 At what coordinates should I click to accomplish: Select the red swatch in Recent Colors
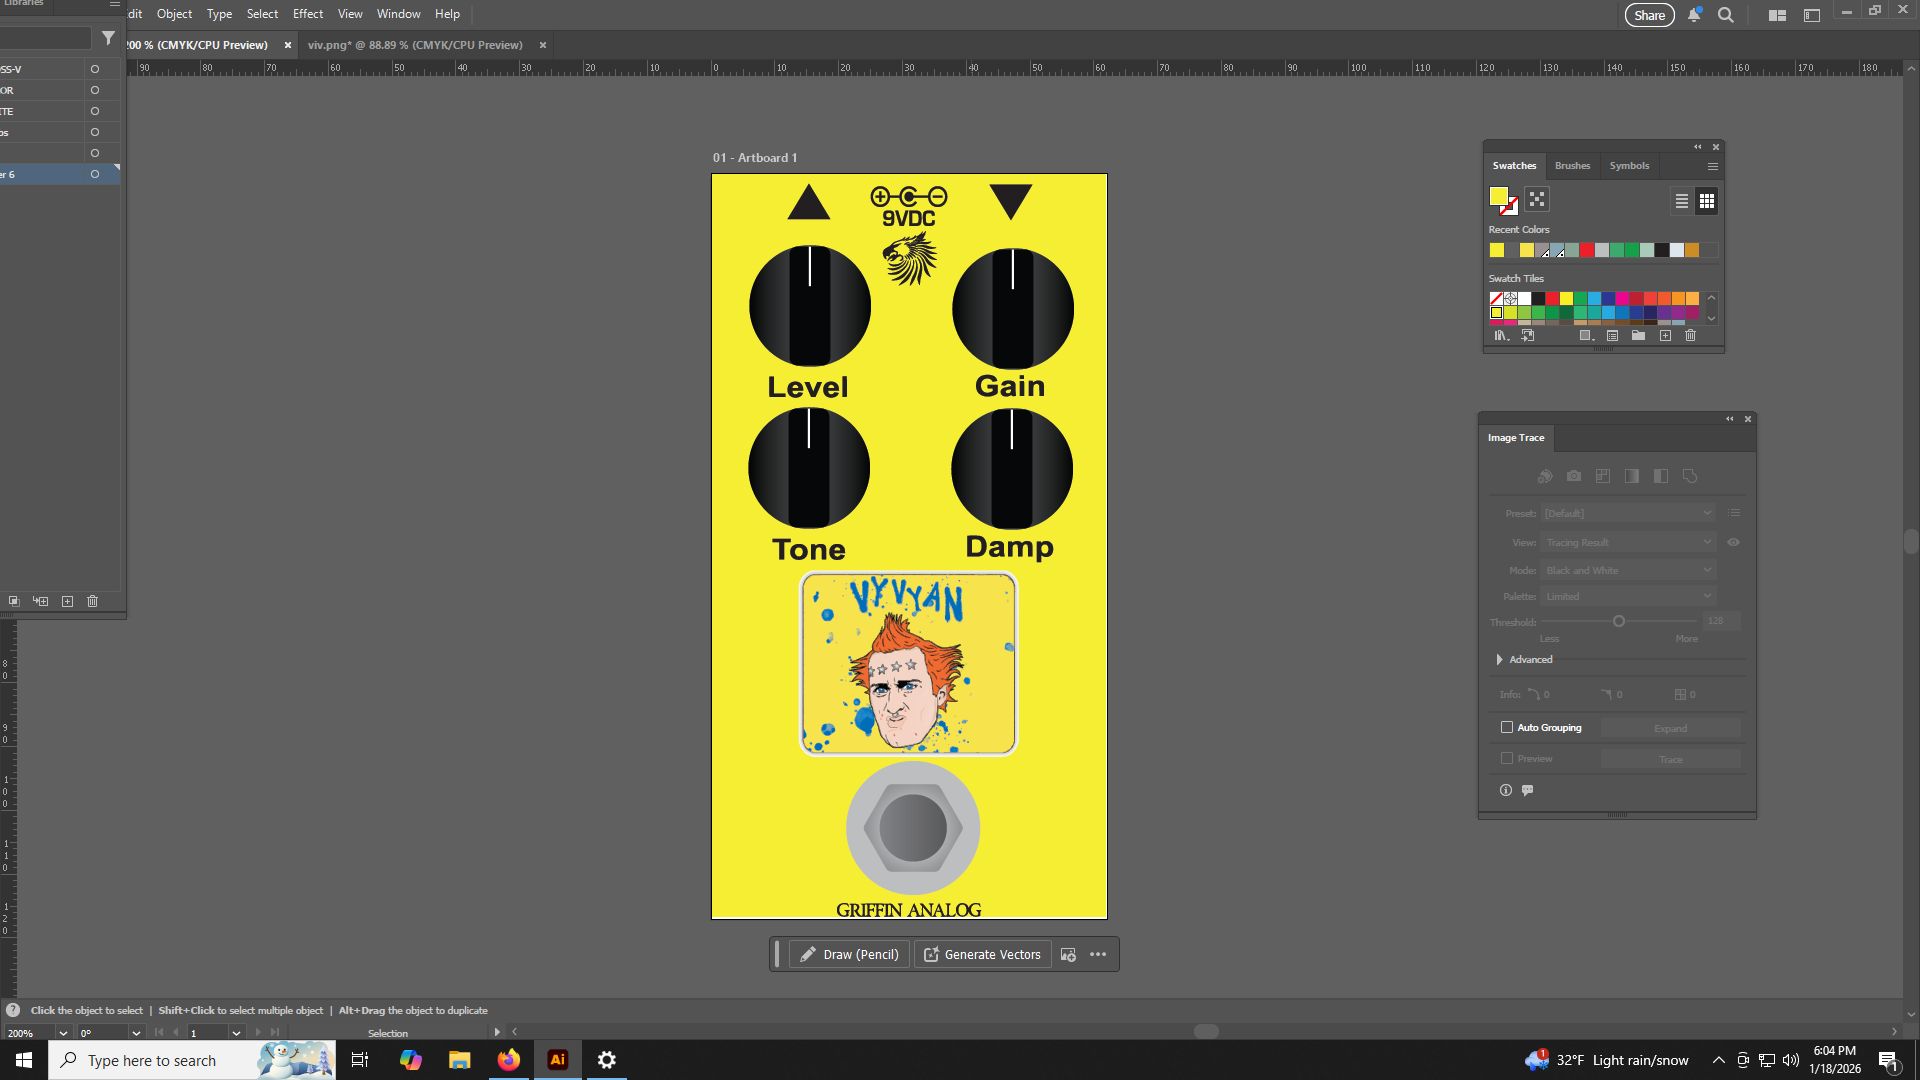tap(1587, 250)
